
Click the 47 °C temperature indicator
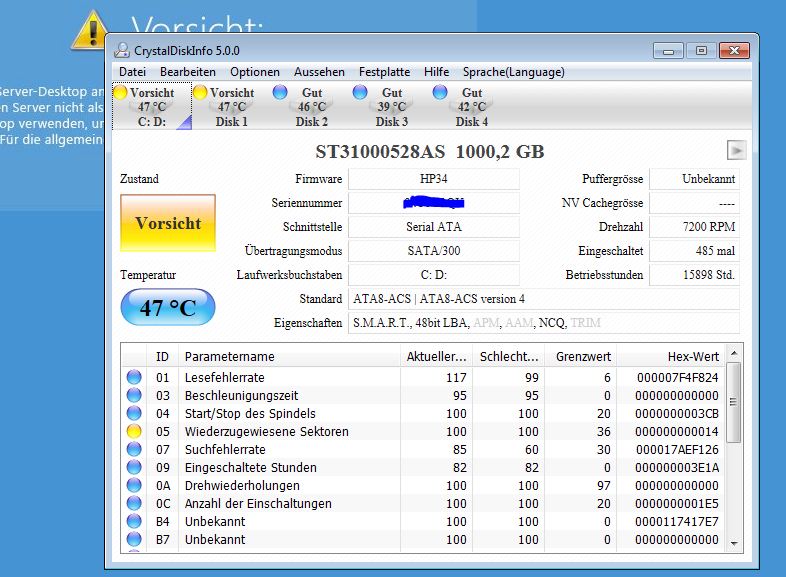pos(168,307)
